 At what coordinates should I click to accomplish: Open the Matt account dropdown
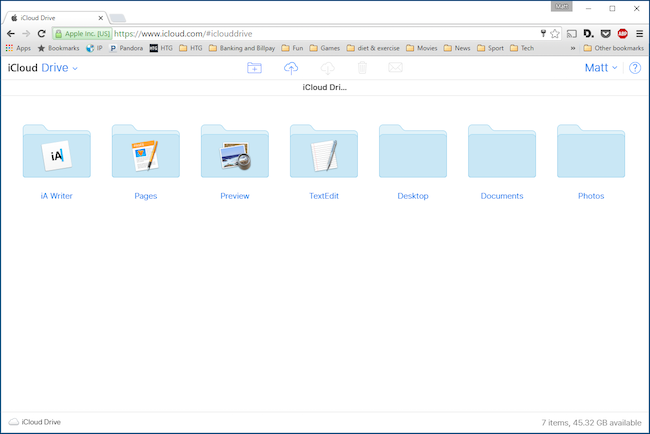point(601,68)
